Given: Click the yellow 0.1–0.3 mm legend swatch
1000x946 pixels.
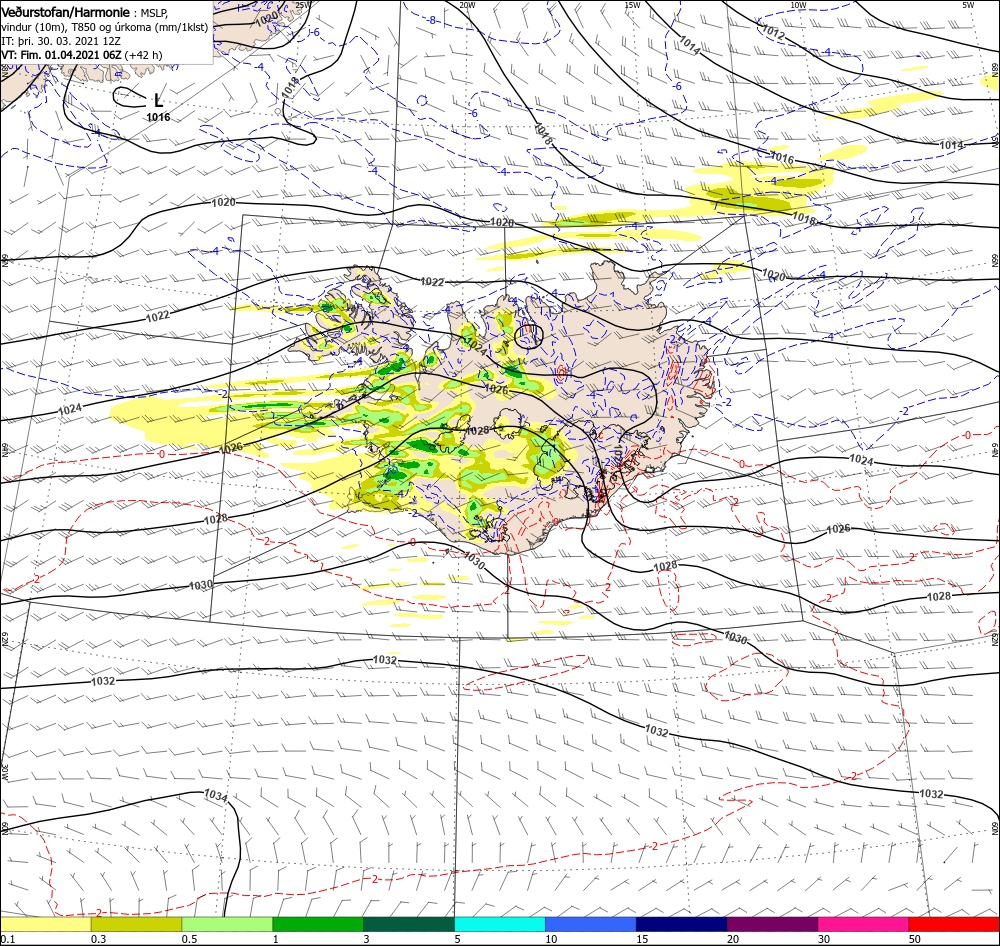Looking at the screenshot, I should click(46, 925).
